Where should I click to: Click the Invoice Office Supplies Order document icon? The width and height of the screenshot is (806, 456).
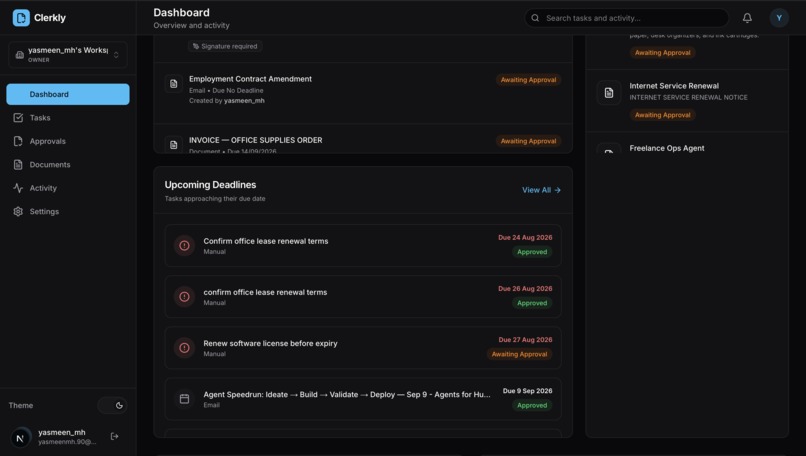(174, 144)
